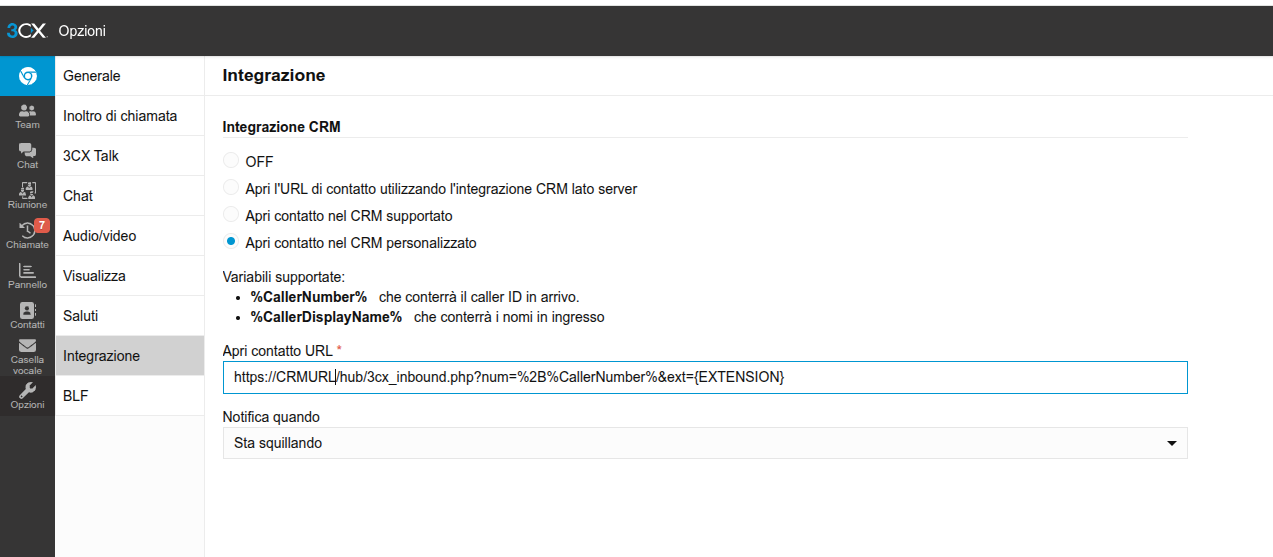Select Apri l'URL di contatto lato server option
The image size is (1273, 557).
(x=231, y=187)
